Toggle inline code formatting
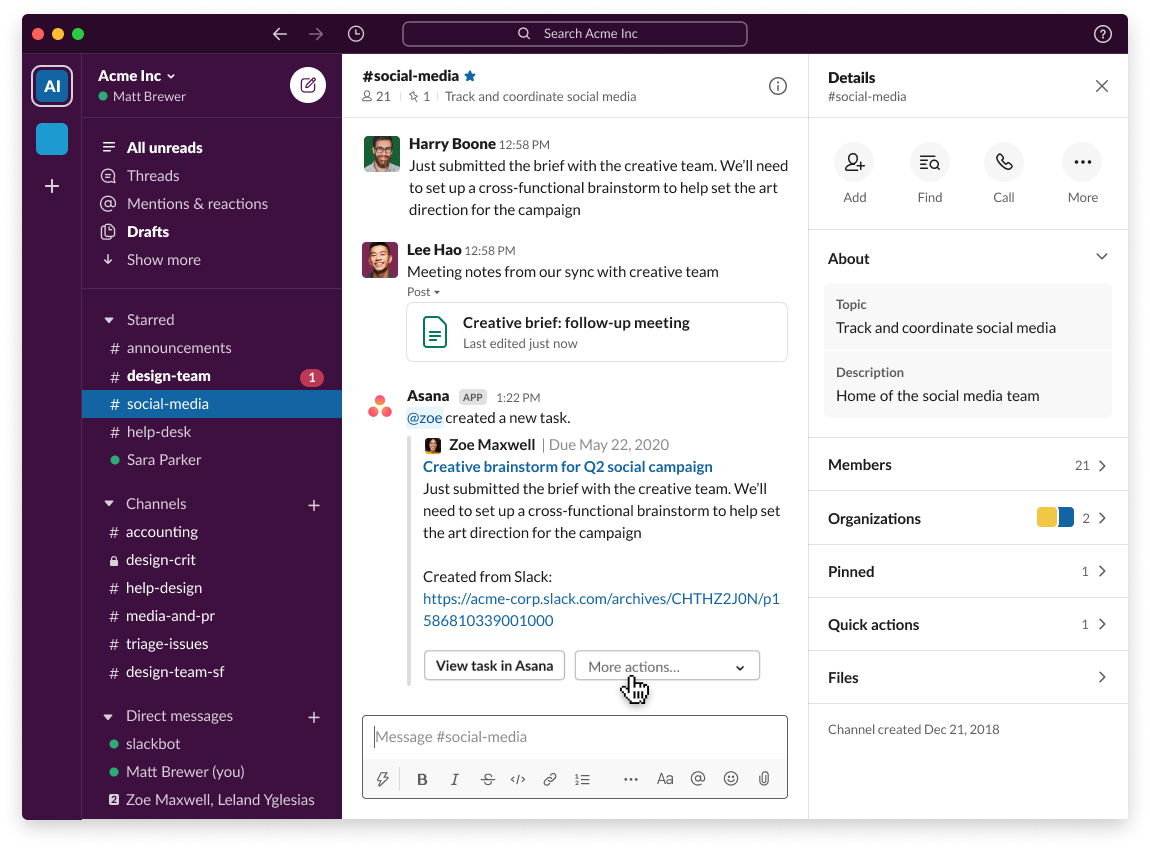The image size is (1150, 849). (x=518, y=779)
